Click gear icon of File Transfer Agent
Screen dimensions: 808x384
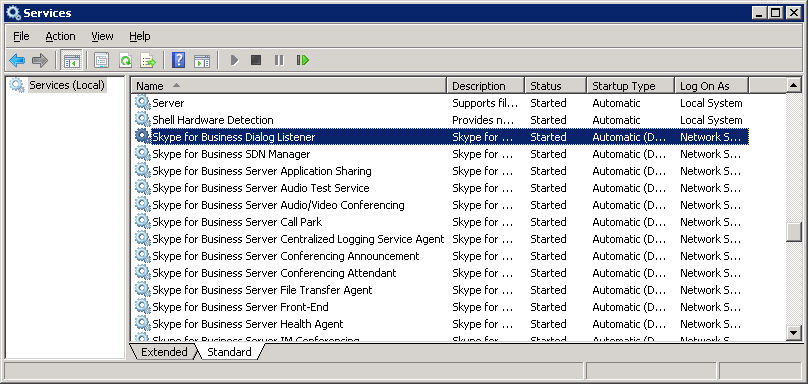[x=143, y=290]
